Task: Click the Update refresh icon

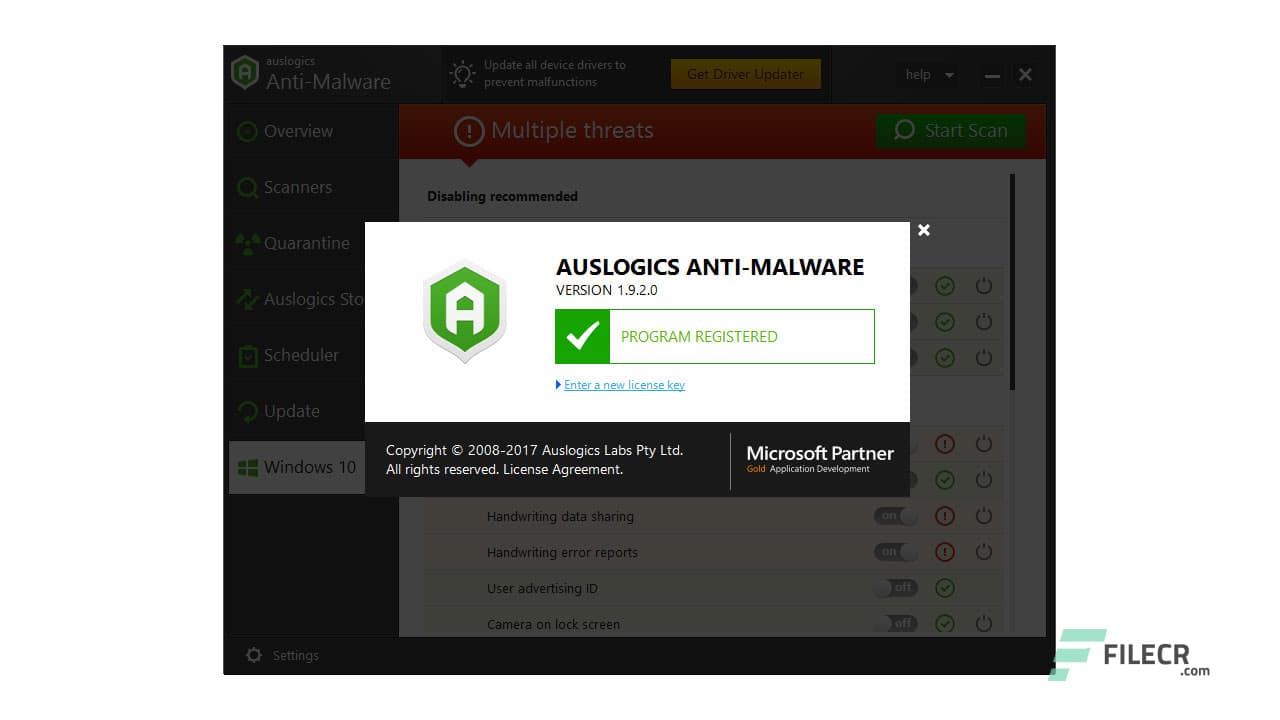Action: pyautogui.click(x=247, y=411)
